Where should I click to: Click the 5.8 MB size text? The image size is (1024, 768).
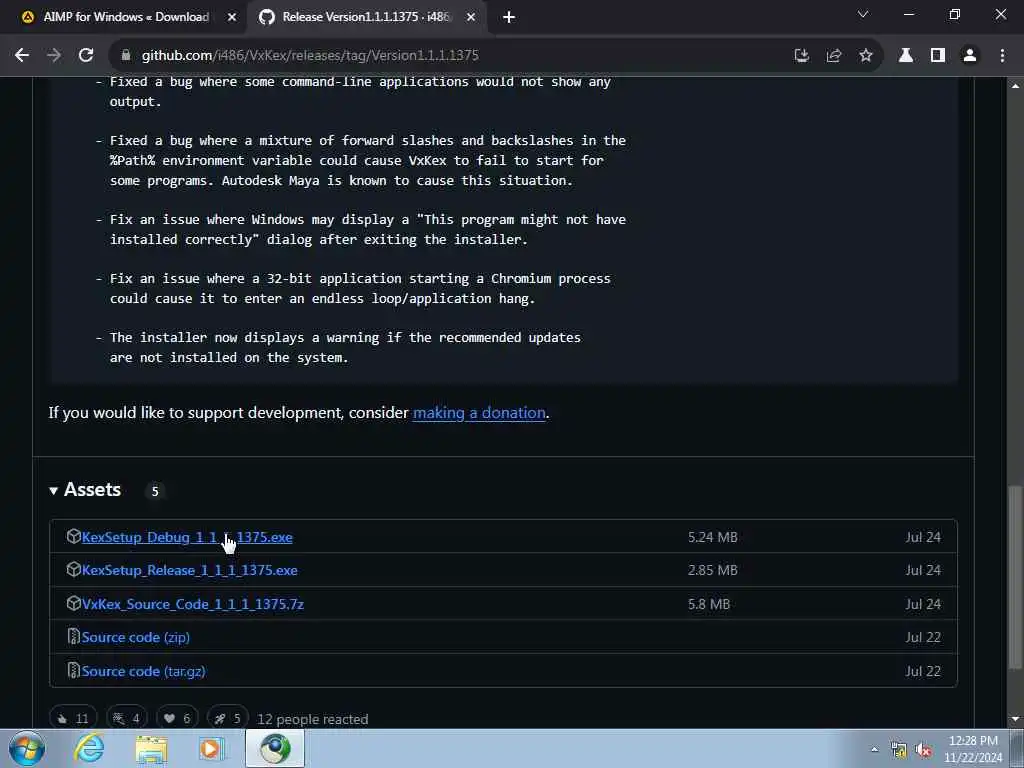pos(709,604)
